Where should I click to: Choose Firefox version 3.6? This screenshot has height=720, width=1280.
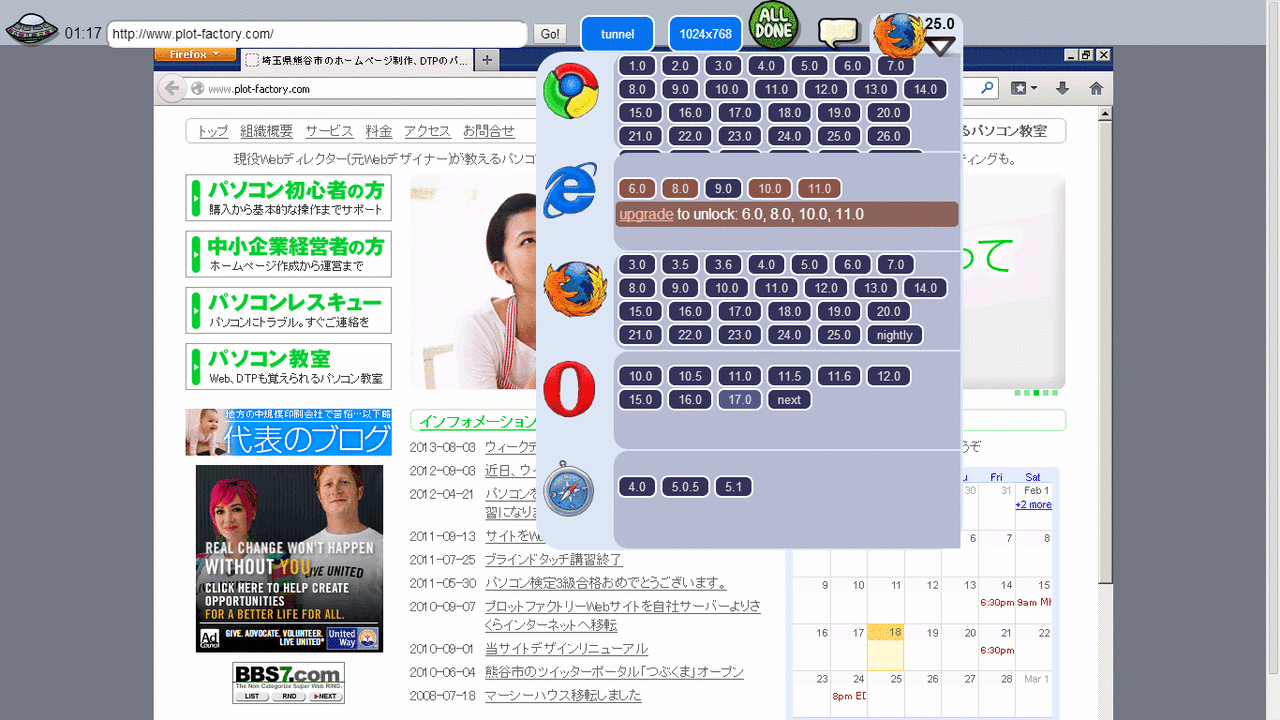coord(723,265)
